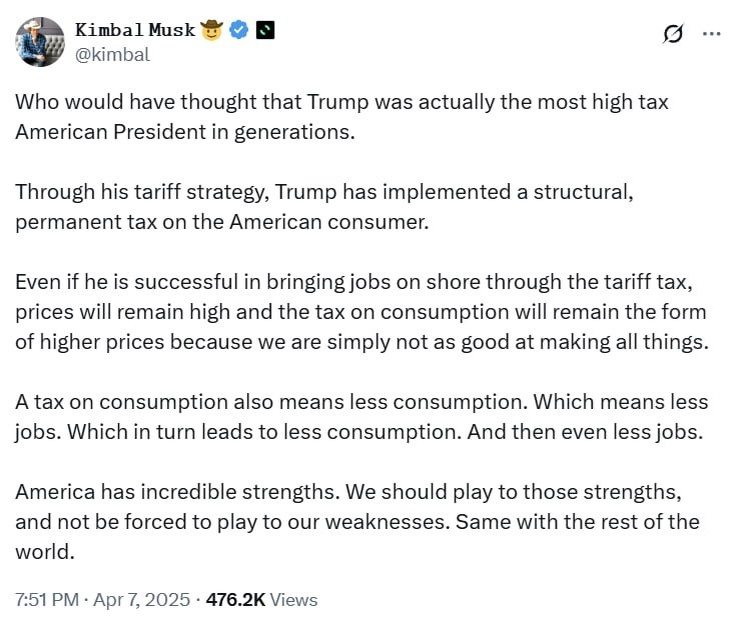Viewport: 738px width, 631px height.
Task: Click the Grok slashed-circle icon
Action: pos(674,33)
